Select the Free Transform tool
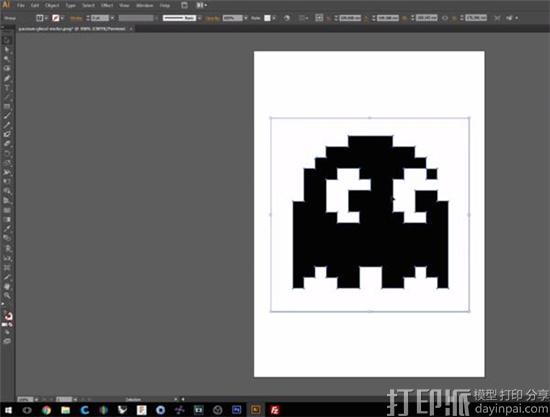This screenshot has width=550, height=417. 7,182
